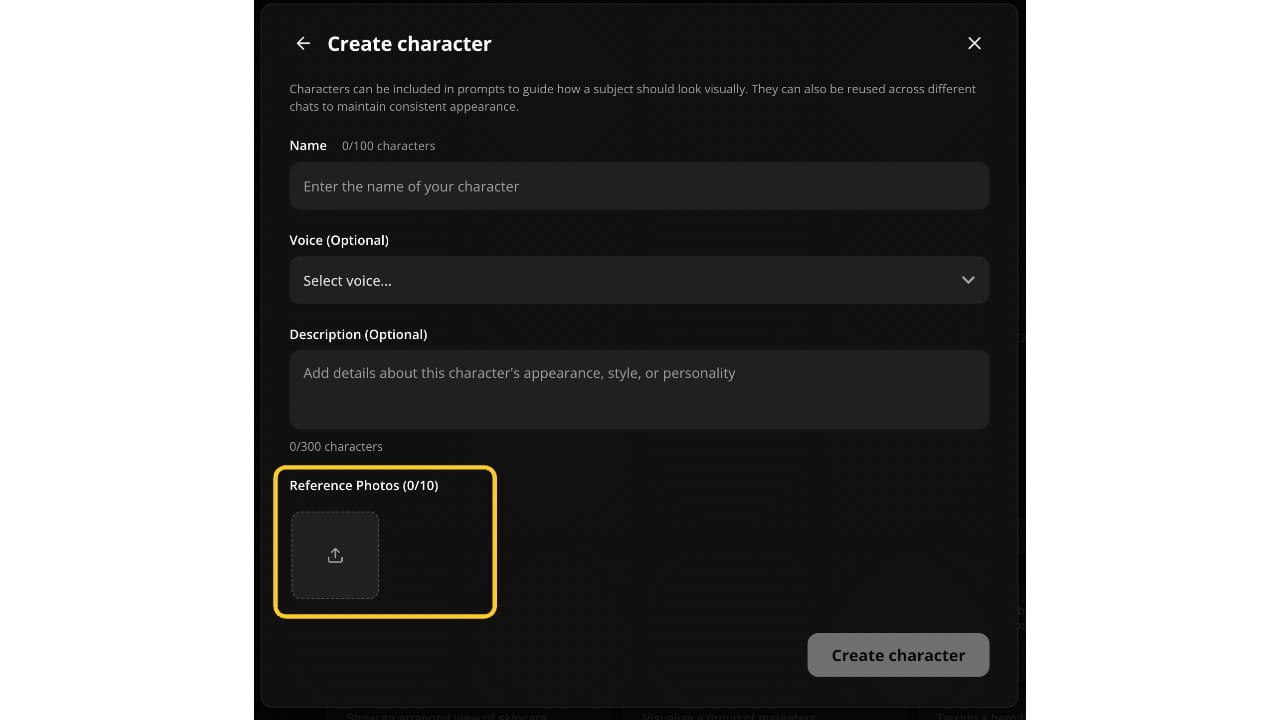
Task: Click the 'Description (Optional)' label
Action: pos(358,334)
